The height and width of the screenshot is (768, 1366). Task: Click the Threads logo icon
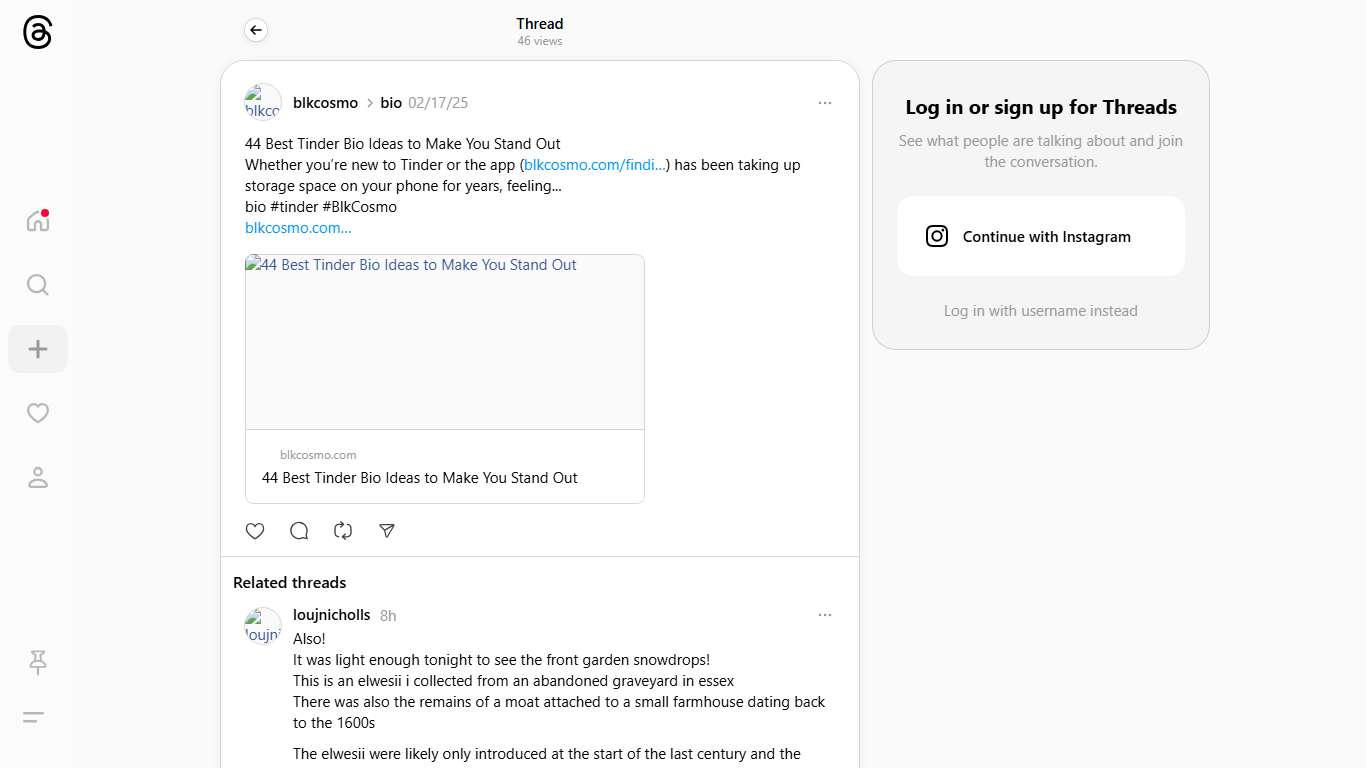[x=37, y=33]
